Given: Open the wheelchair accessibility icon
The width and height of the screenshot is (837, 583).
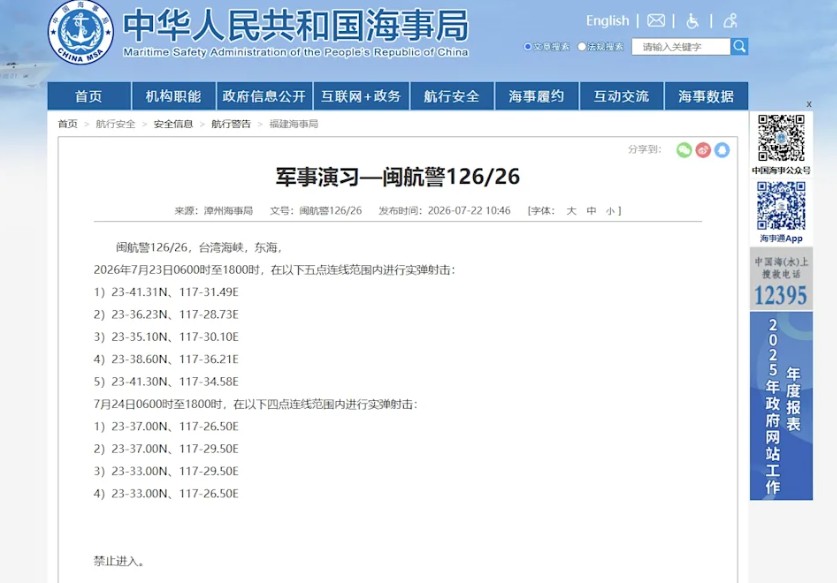Looking at the screenshot, I should (692, 21).
